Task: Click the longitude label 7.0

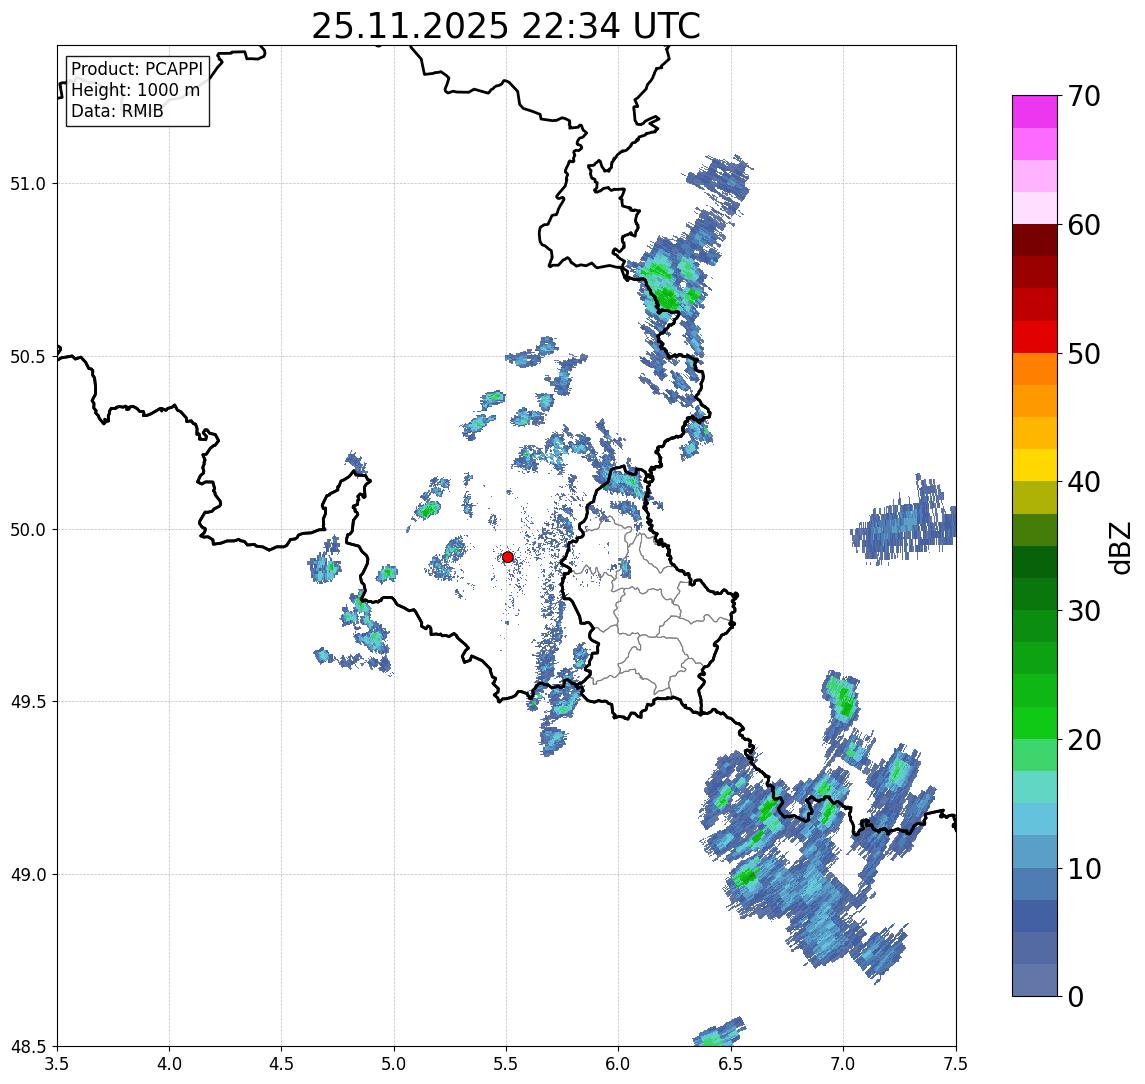Action: point(843,1064)
